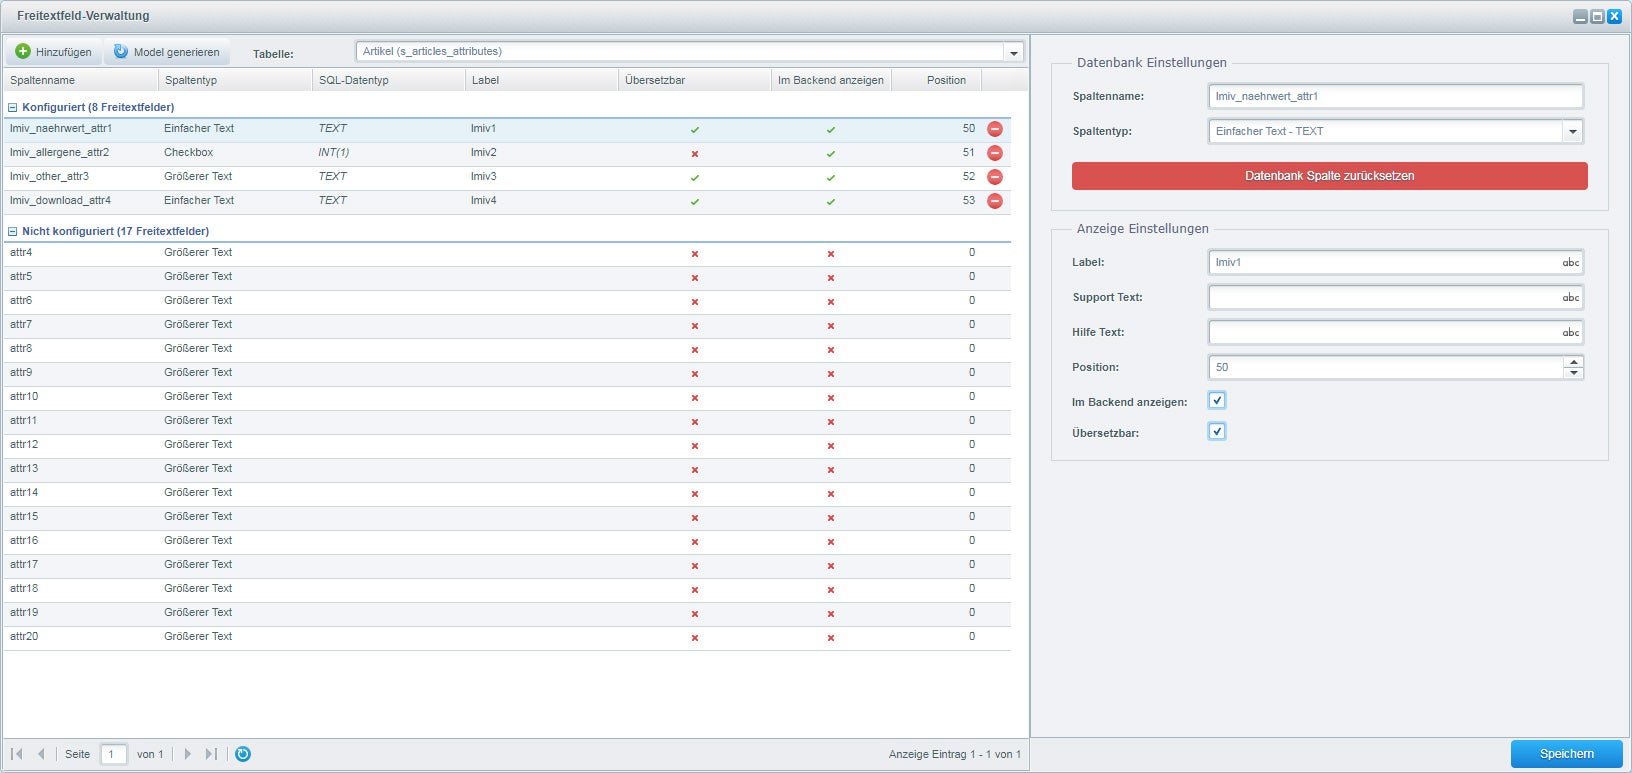
Task: Open the Tabelle dropdown list
Action: [1014, 53]
